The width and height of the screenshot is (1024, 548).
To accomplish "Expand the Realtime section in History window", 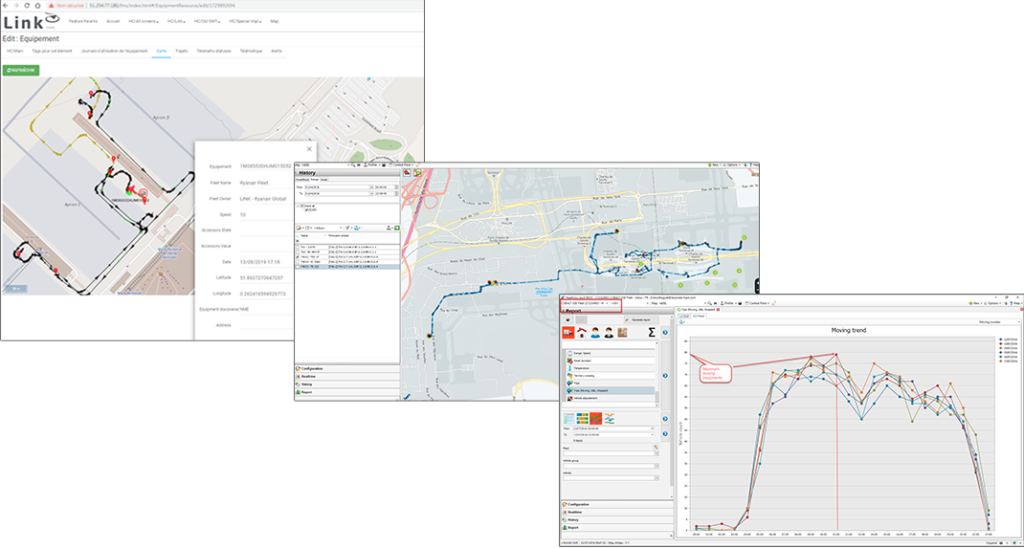I will 347,376.
